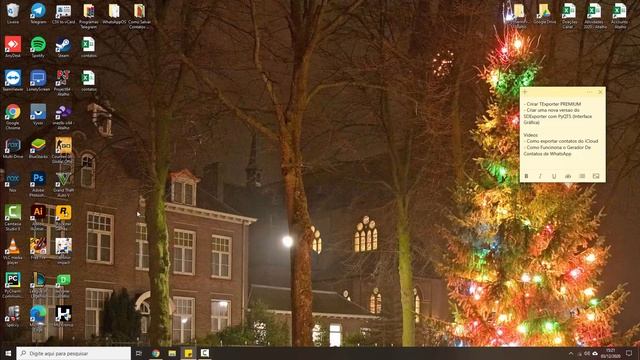Add a new sticky note with the plus button
This screenshot has height=360, width=640.
525,92
